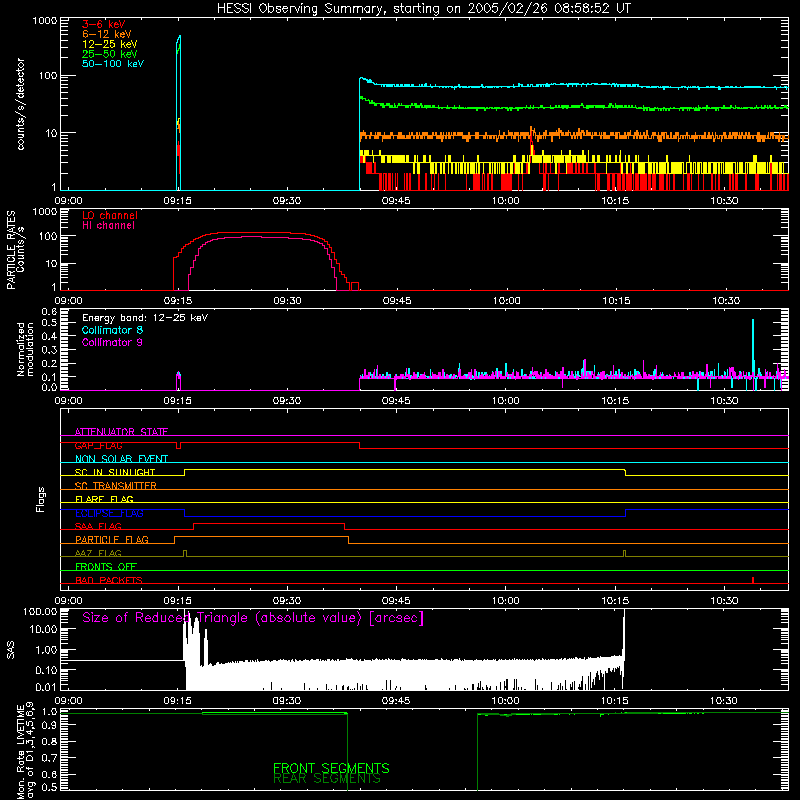800x800 pixels.
Task: Click the ATTENUATOR_STATE flag label
Action: pyautogui.click(x=121, y=432)
